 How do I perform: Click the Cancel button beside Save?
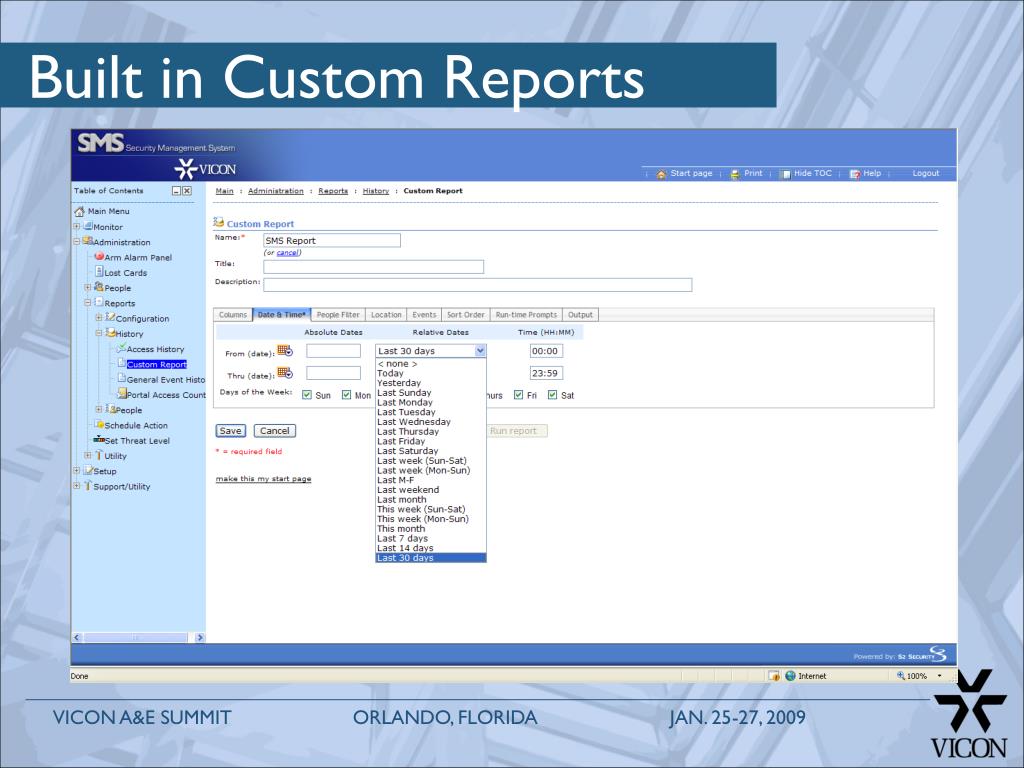tap(274, 431)
